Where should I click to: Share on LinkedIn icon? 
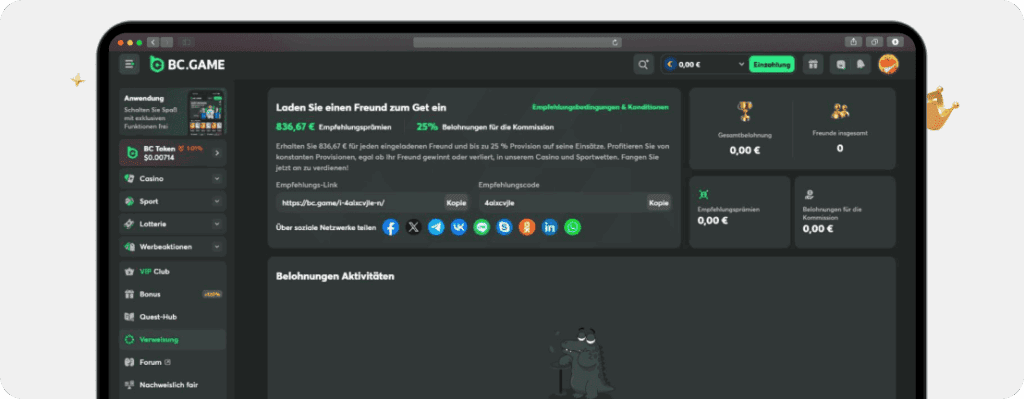(x=550, y=227)
